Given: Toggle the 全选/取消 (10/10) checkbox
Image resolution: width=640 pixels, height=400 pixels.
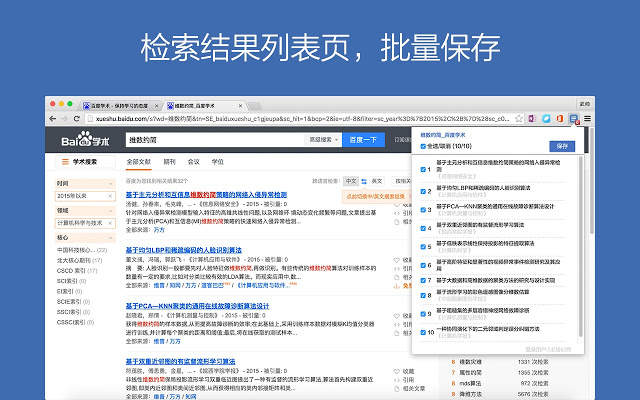Looking at the screenshot, I should point(423,146).
